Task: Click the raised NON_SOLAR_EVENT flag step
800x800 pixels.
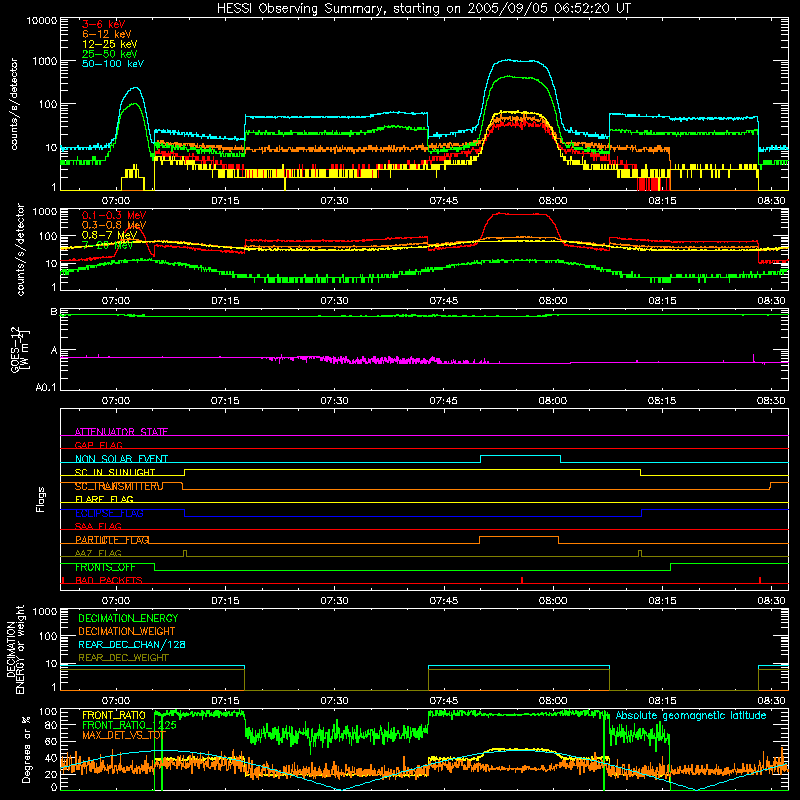Action: pos(520,456)
